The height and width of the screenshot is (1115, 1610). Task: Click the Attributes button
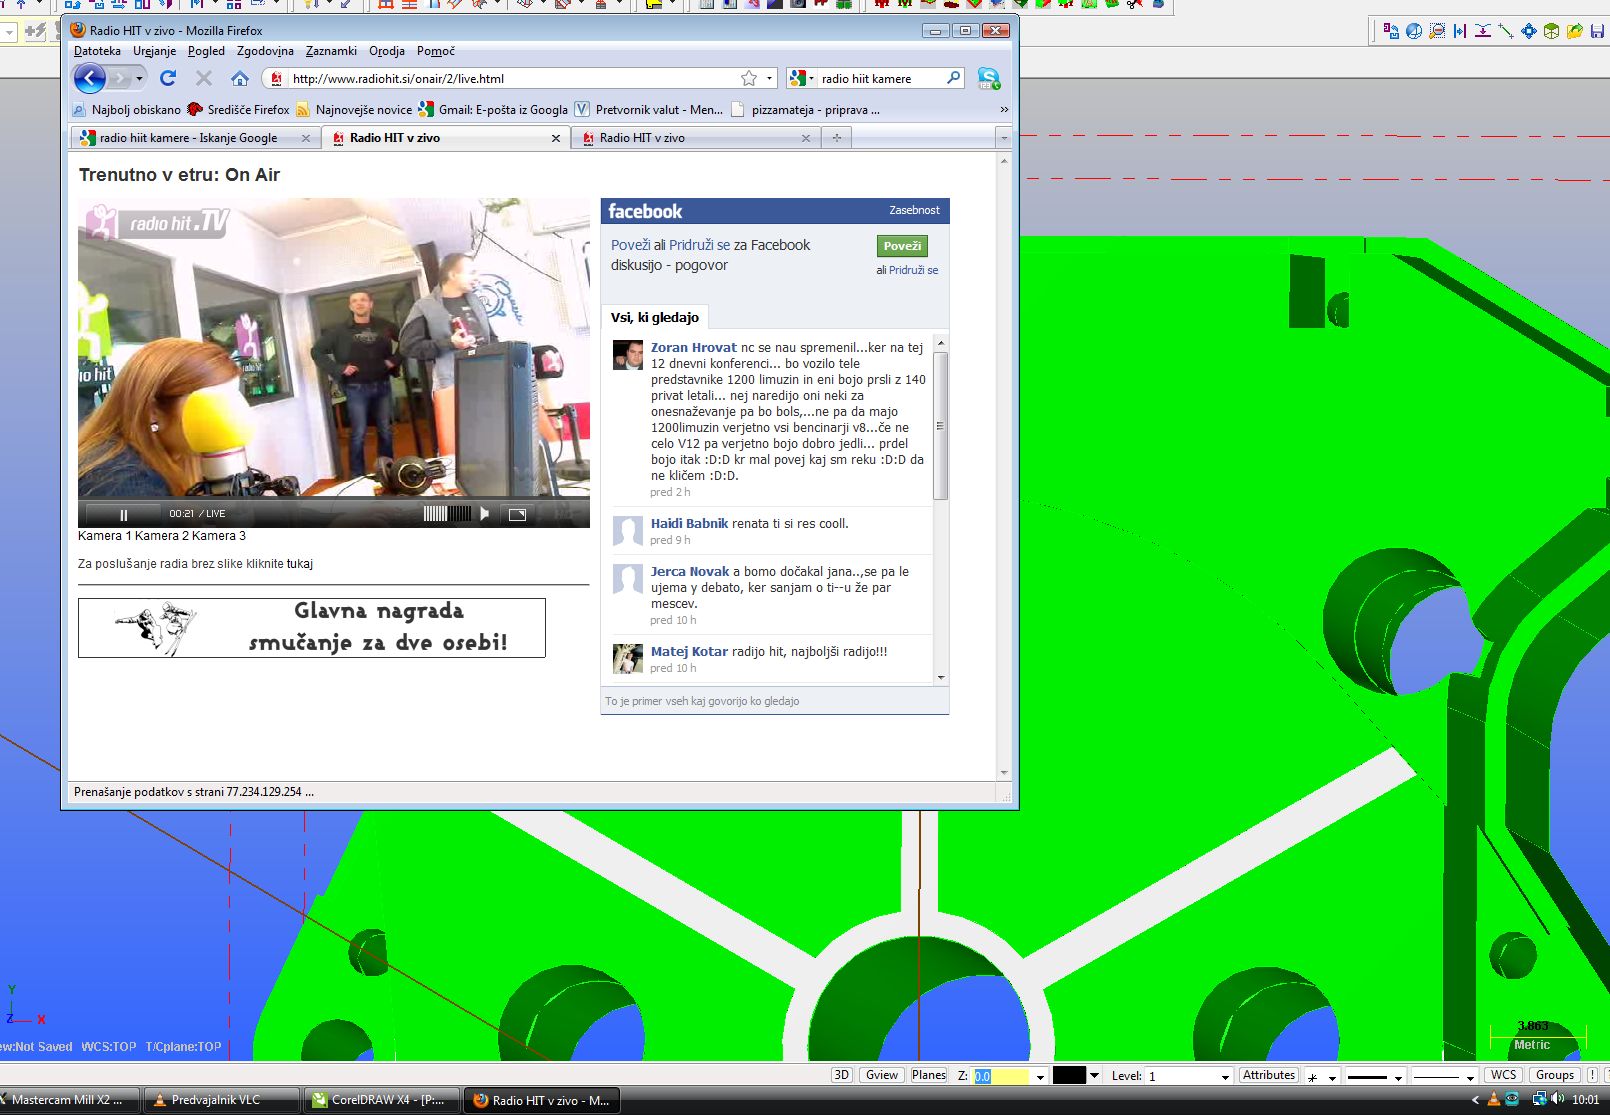pos(1269,1075)
